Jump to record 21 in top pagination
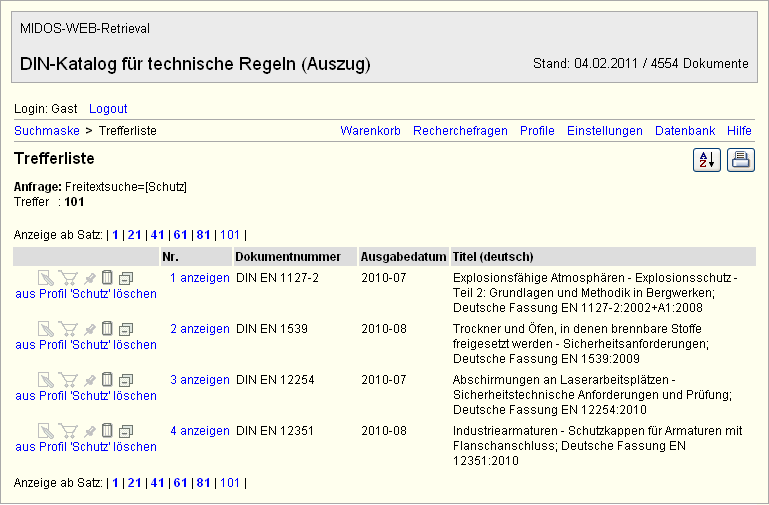This screenshot has width=769, height=505. point(134,234)
